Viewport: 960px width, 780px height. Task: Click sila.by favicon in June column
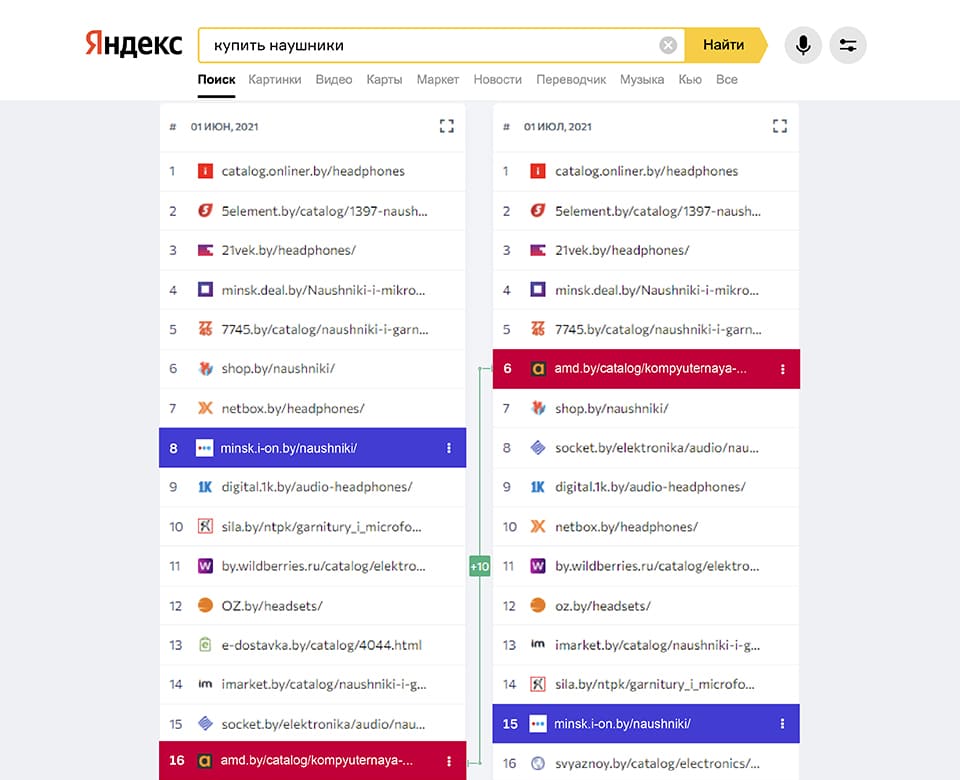click(x=205, y=527)
